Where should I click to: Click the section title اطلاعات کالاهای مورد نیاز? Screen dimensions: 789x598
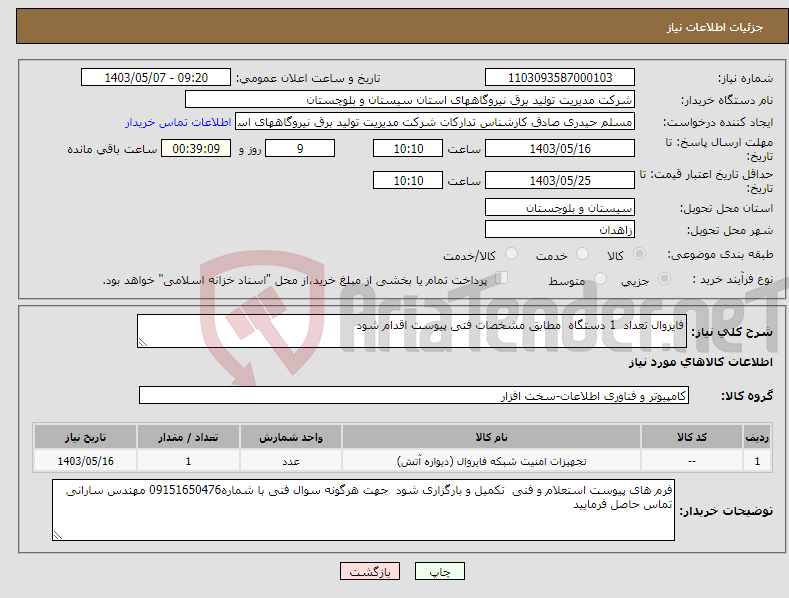pyautogui.click(x=700, y=362)
